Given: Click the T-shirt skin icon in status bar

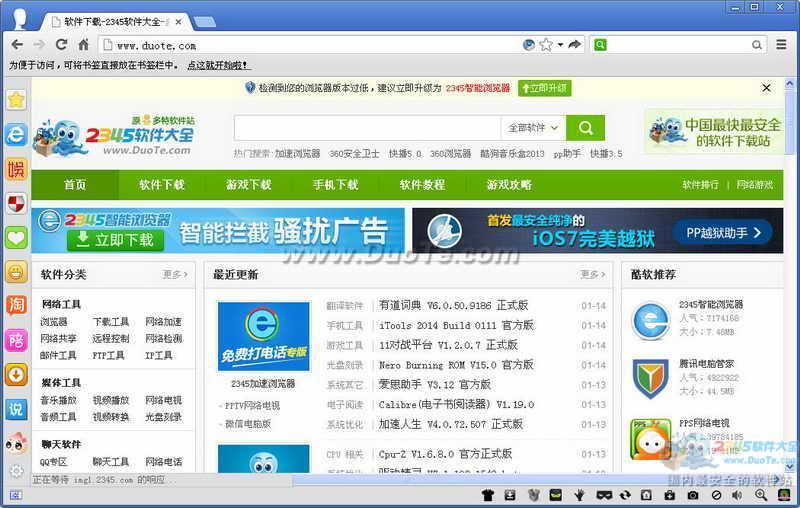Looking at the screenshot, I should [488, 495].
